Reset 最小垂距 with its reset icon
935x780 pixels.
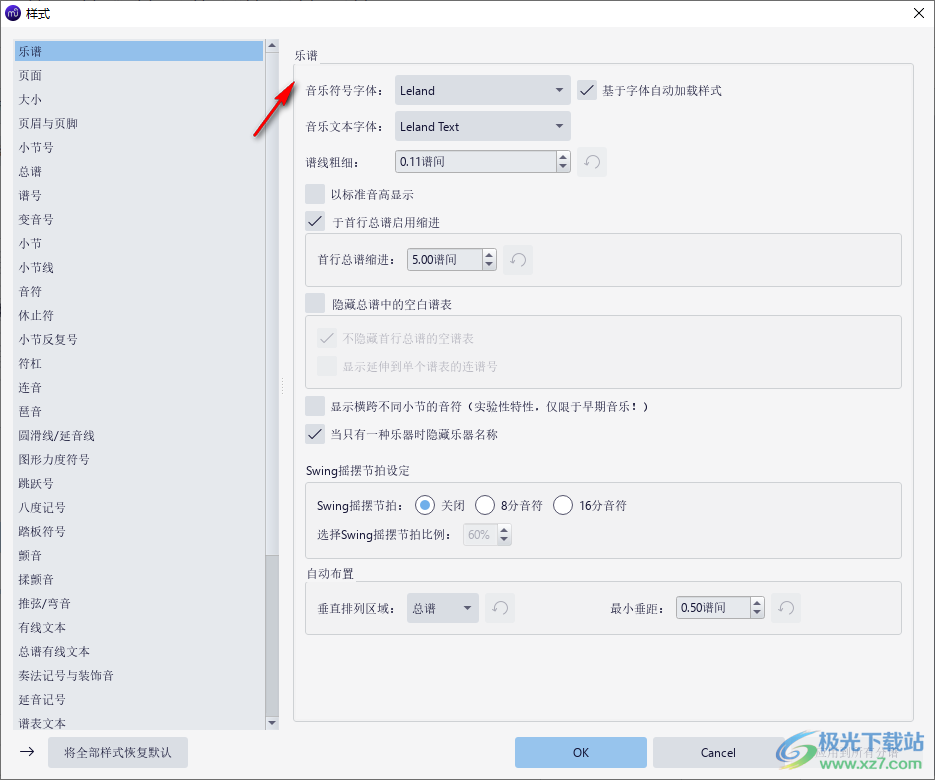click(789, 607)
